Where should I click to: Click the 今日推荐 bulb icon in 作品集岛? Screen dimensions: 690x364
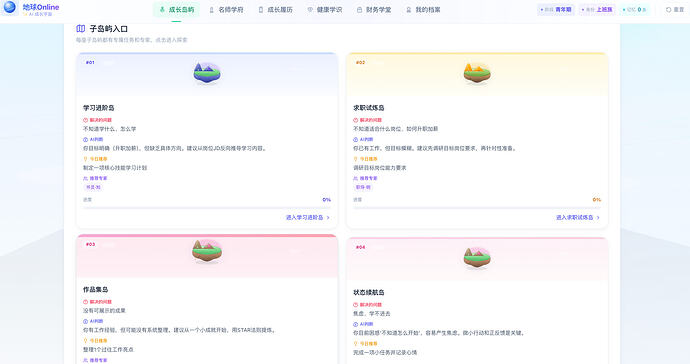85,341
